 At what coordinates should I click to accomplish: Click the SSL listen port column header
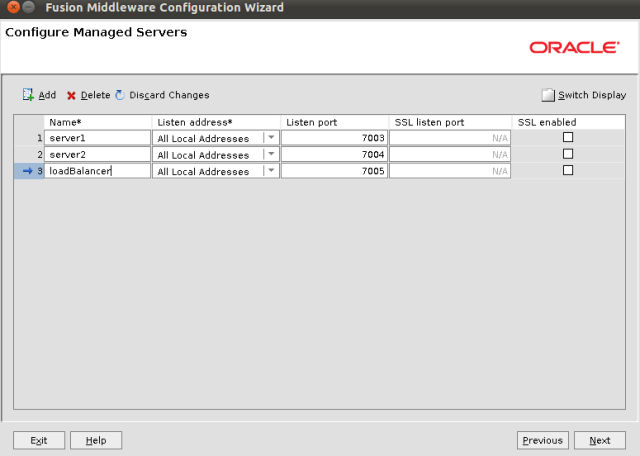pyautogui.click(x=450, y=122)
